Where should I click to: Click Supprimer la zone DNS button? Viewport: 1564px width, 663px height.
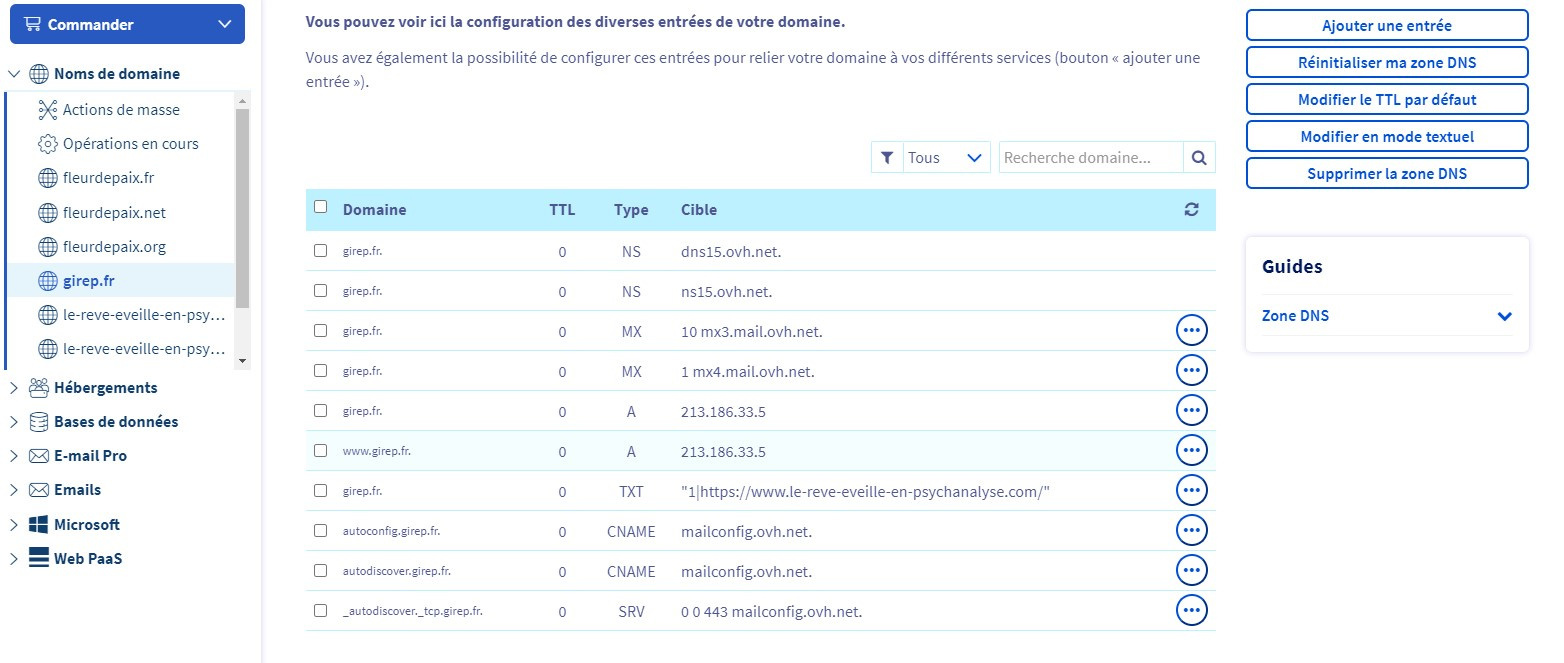point(1387,173)
